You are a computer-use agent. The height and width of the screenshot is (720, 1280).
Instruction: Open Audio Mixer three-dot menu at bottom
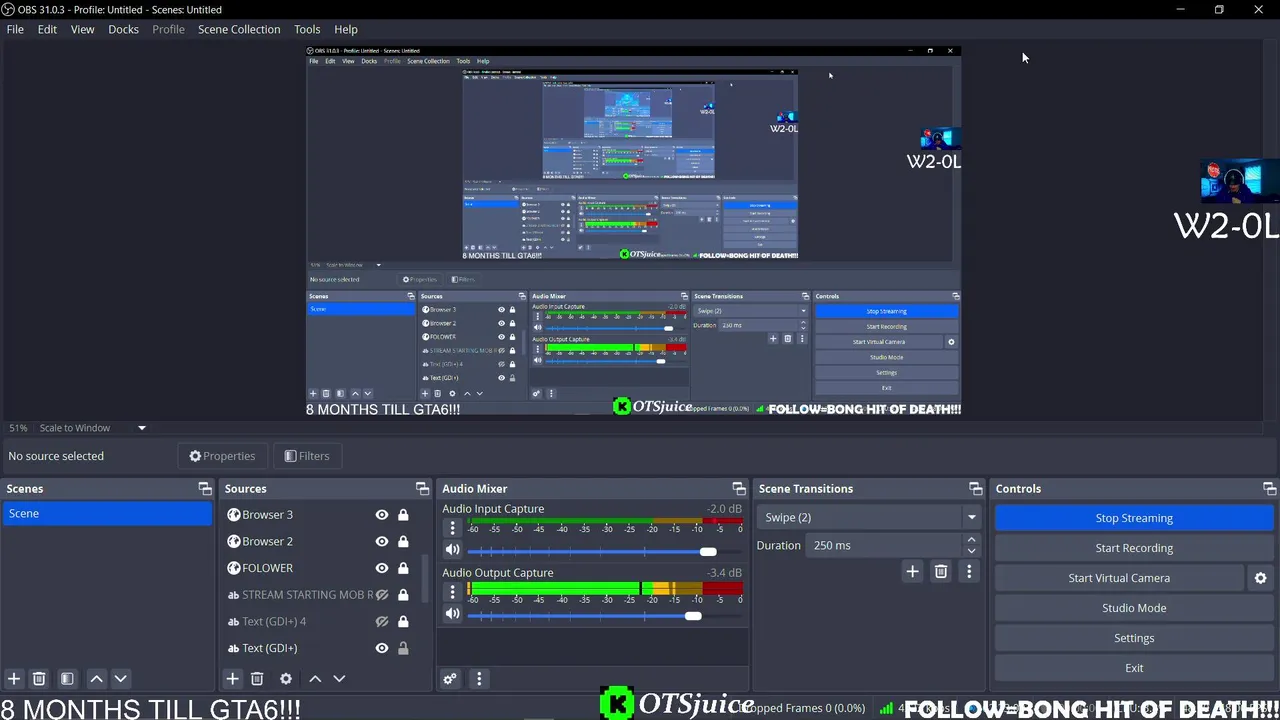point(479,678)
